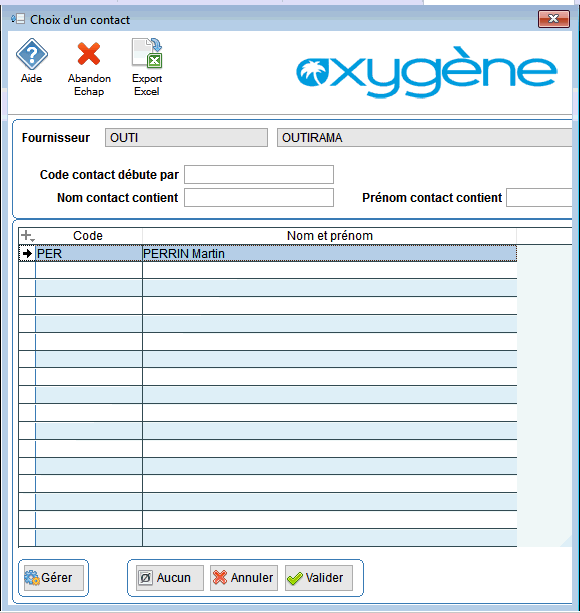
Task: Click the window icon in title bar
Action: [x=18, y=19]
